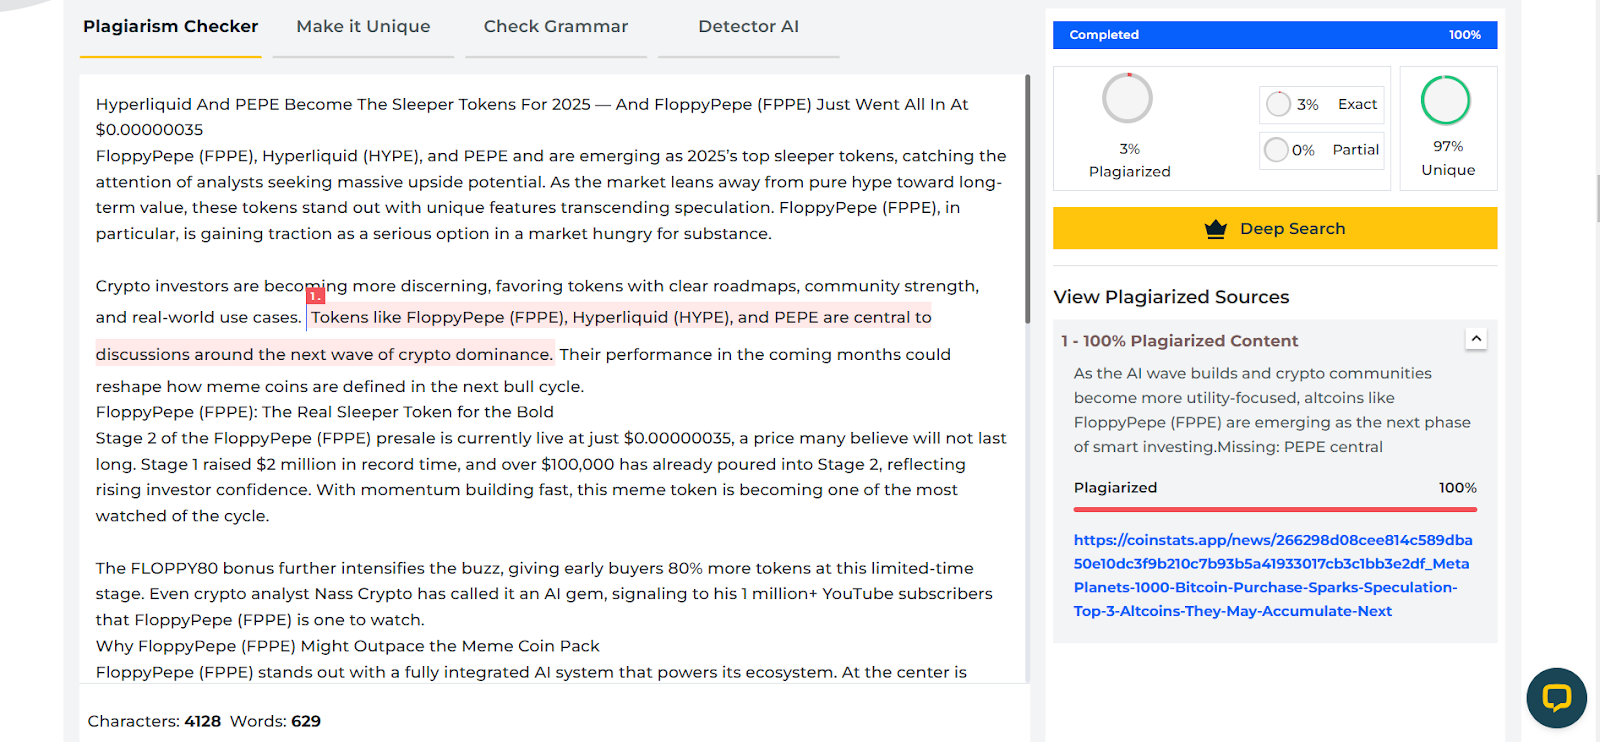Viewport: 1600px width, 742px height.
Task: Click the source snippet 'As the AI wave builds'
Action: point(1272,410)
